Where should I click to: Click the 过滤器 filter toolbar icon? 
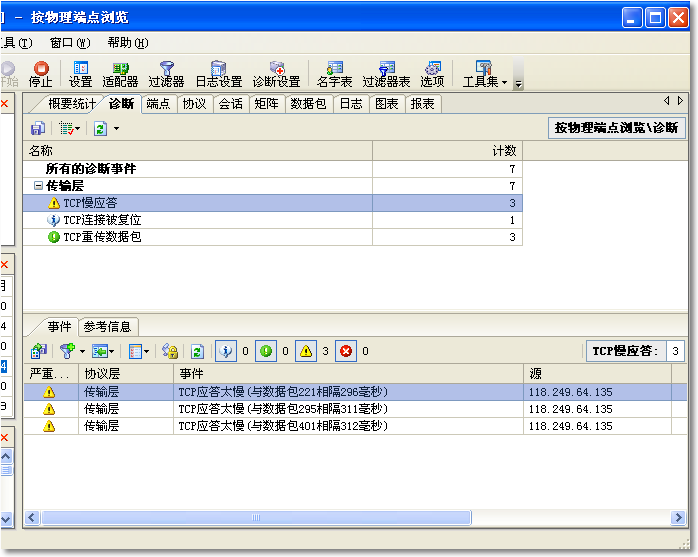tap(166, 74)
